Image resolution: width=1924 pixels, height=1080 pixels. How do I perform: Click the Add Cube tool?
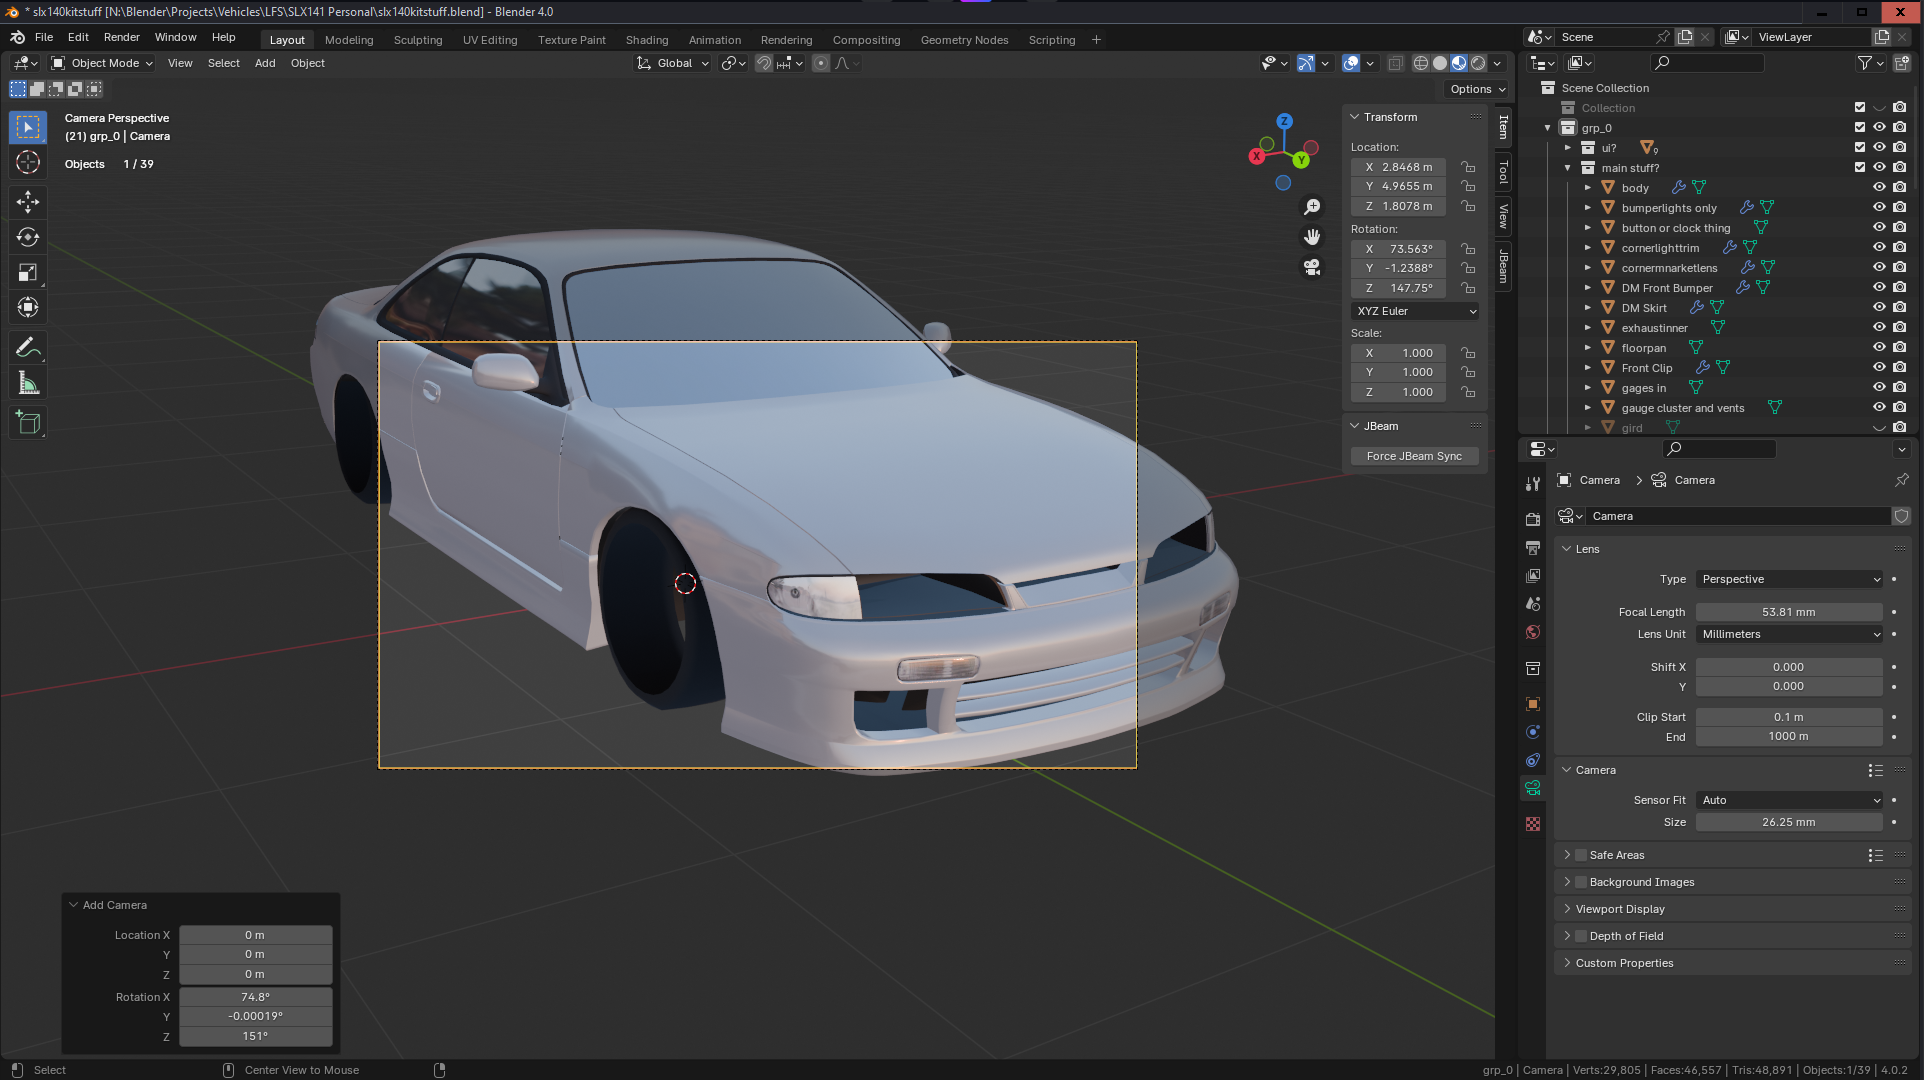[28, 423]
